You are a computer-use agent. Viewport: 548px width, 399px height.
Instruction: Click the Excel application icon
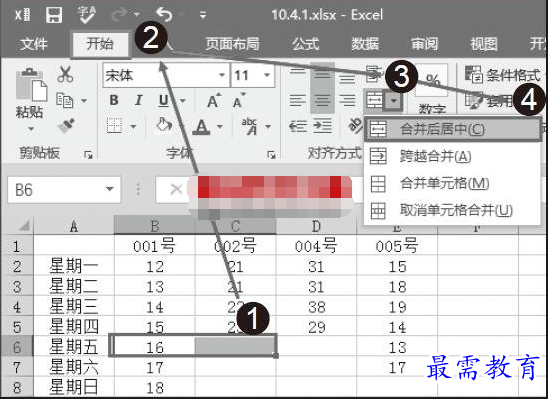click(22, 15)
